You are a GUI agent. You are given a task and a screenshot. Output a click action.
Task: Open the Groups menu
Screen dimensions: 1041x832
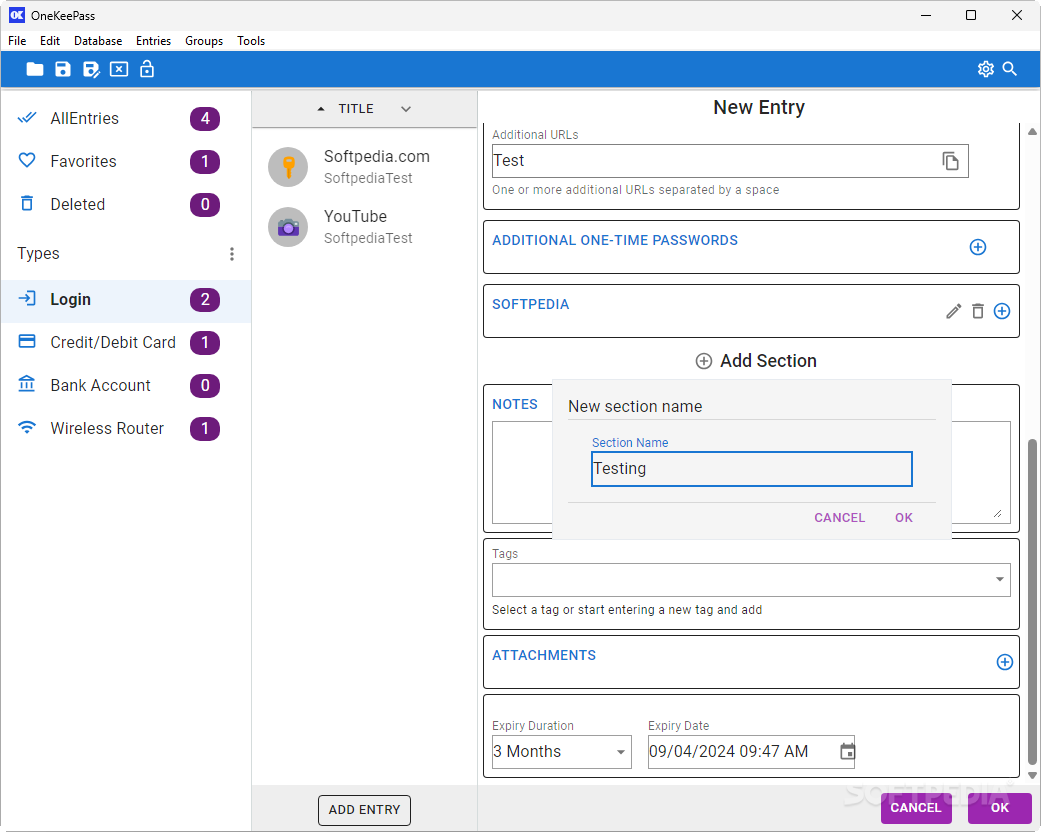pos(204,41)
